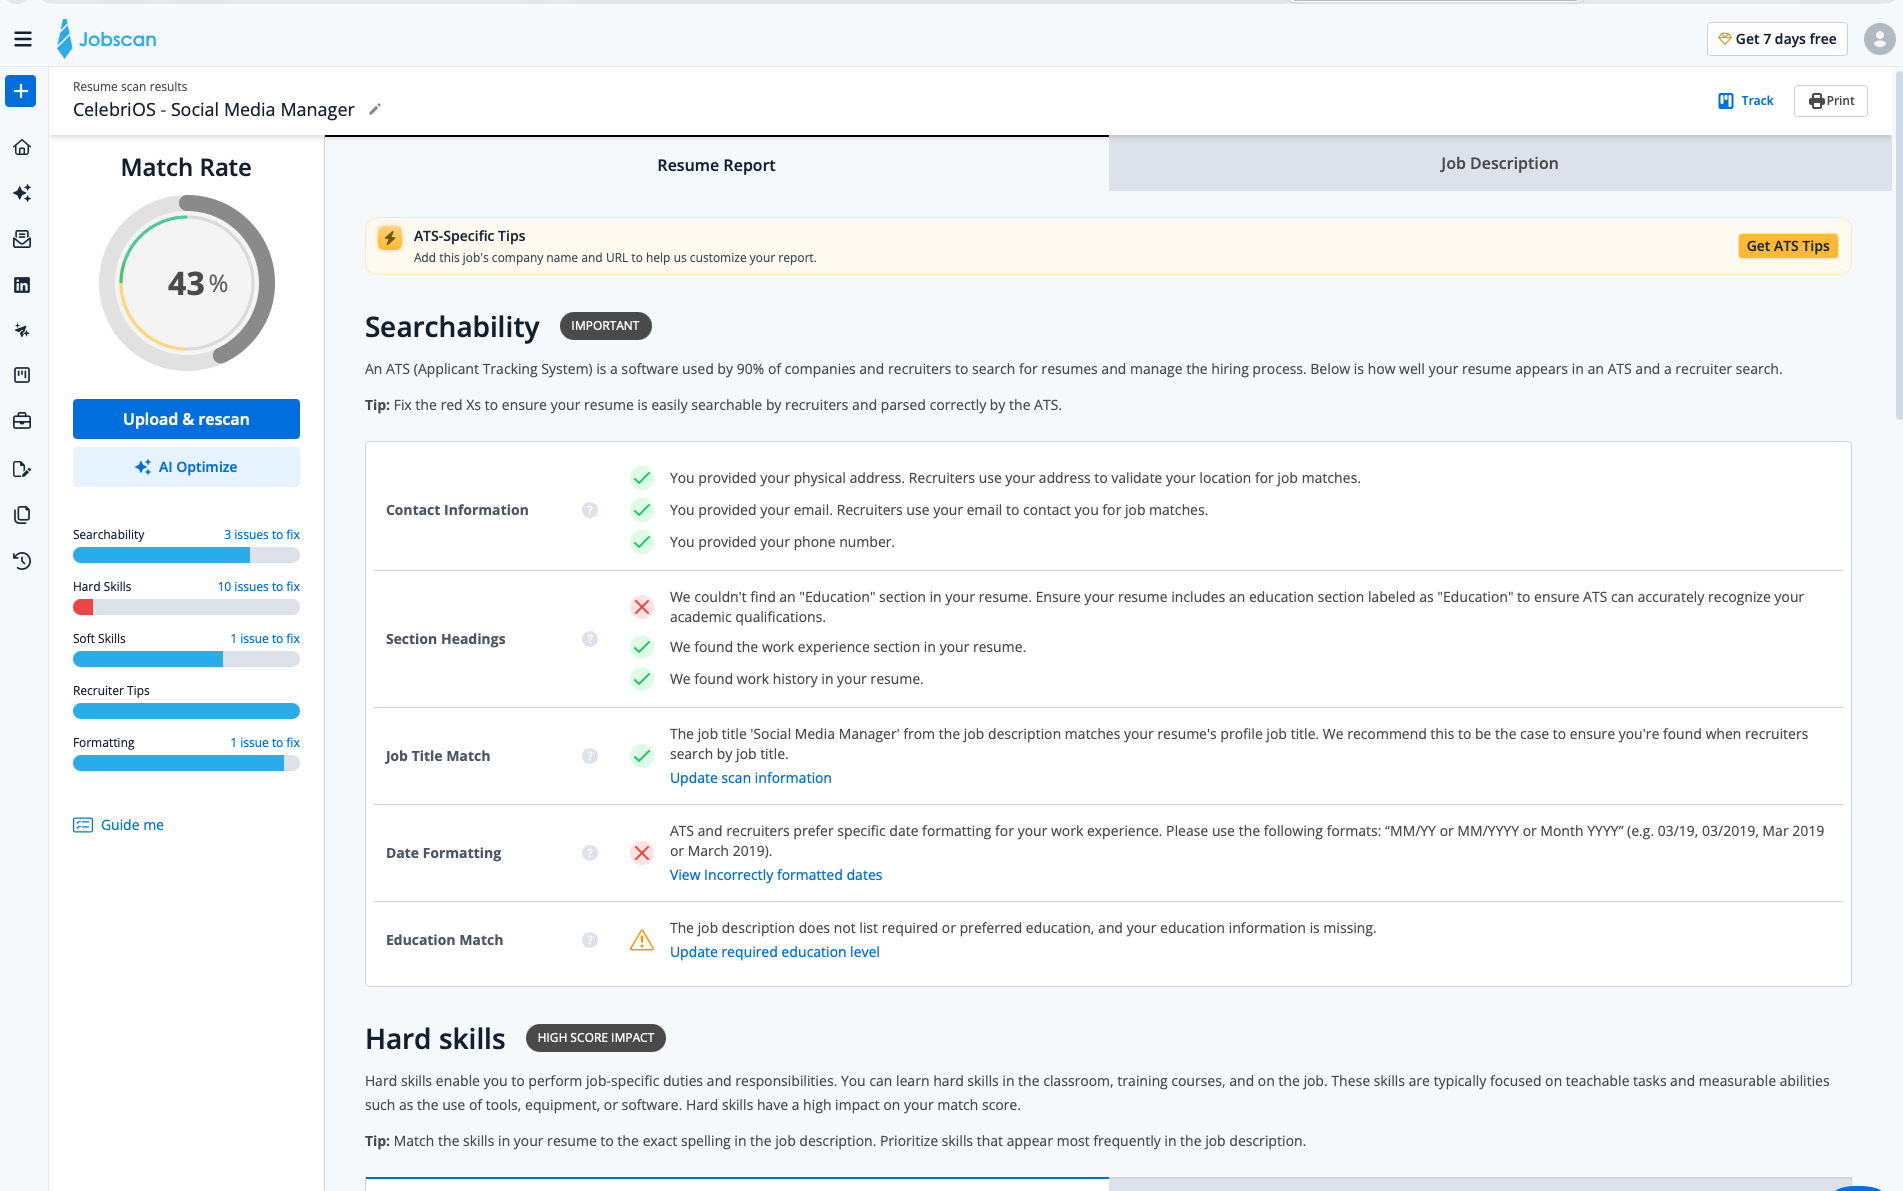Click the Upload & rescan button

186,419
